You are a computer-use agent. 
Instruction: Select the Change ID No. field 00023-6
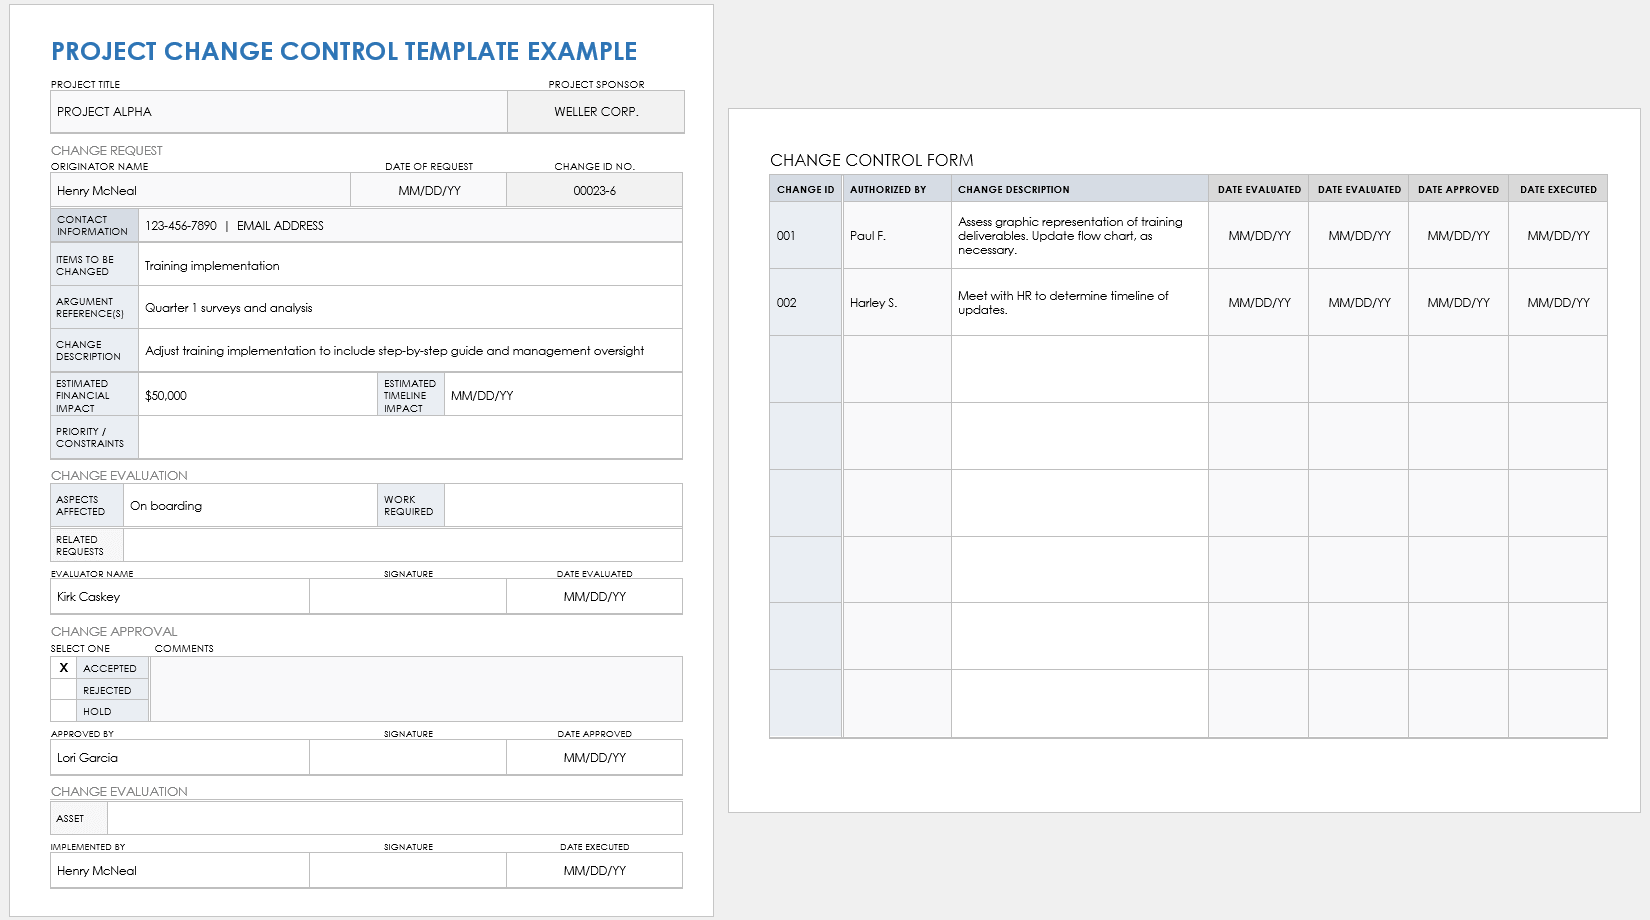coord(594,191)
